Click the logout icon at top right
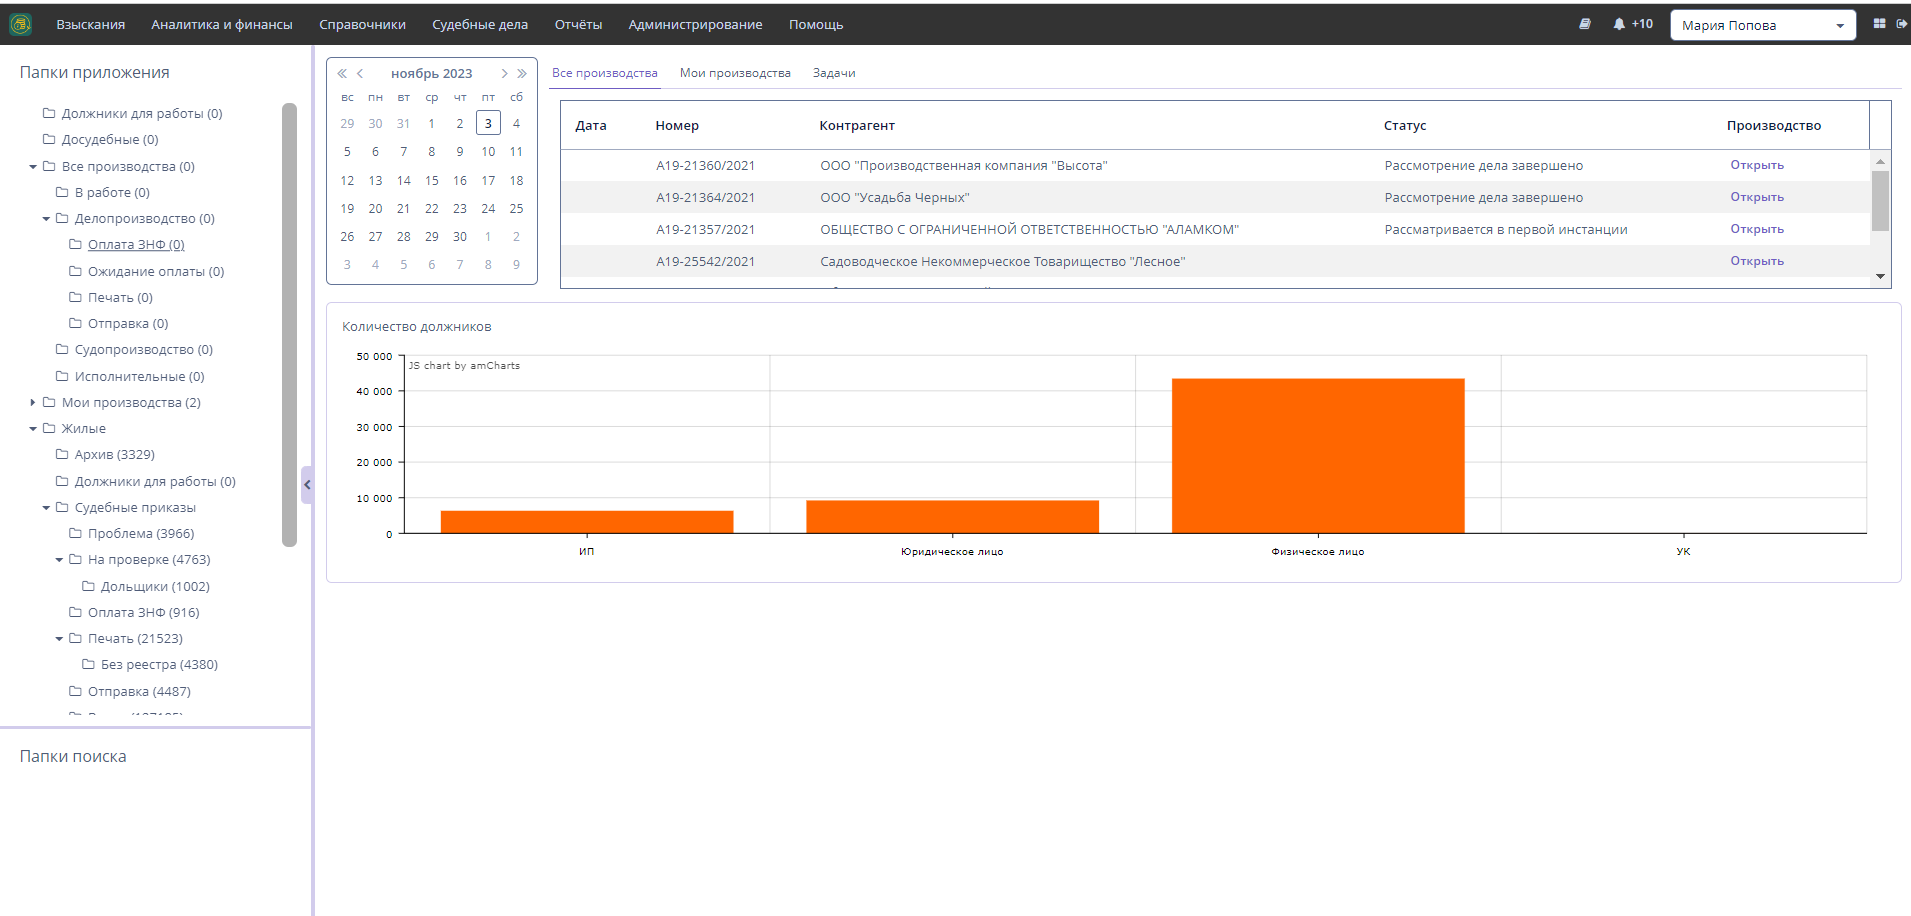Image resolution: width=1911 pixels, height=916 pixels. pyautogui.click(x=1901, y=24)
